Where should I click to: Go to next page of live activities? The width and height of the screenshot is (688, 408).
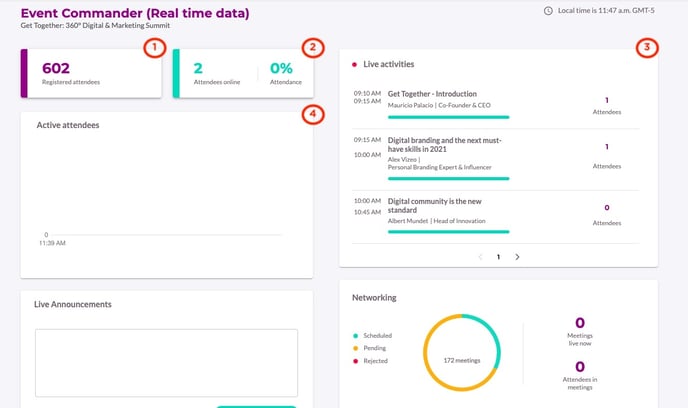517,257
